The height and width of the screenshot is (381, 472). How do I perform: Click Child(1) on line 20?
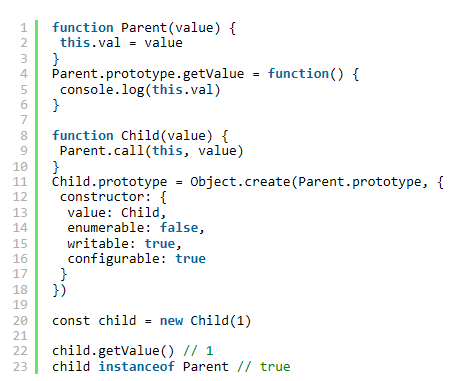click(220, 321)
